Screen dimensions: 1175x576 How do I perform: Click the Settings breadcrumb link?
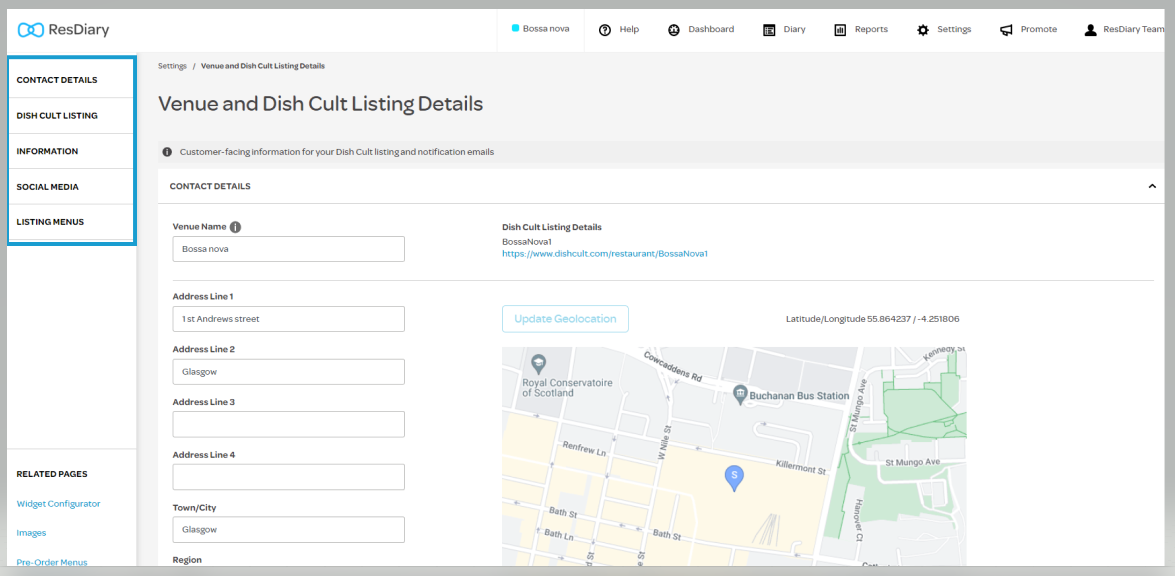tap(172, 66)
